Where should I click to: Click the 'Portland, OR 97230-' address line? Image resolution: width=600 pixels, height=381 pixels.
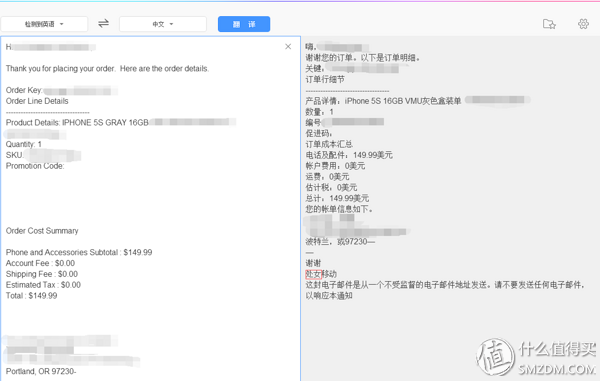(x=41, y=371)
